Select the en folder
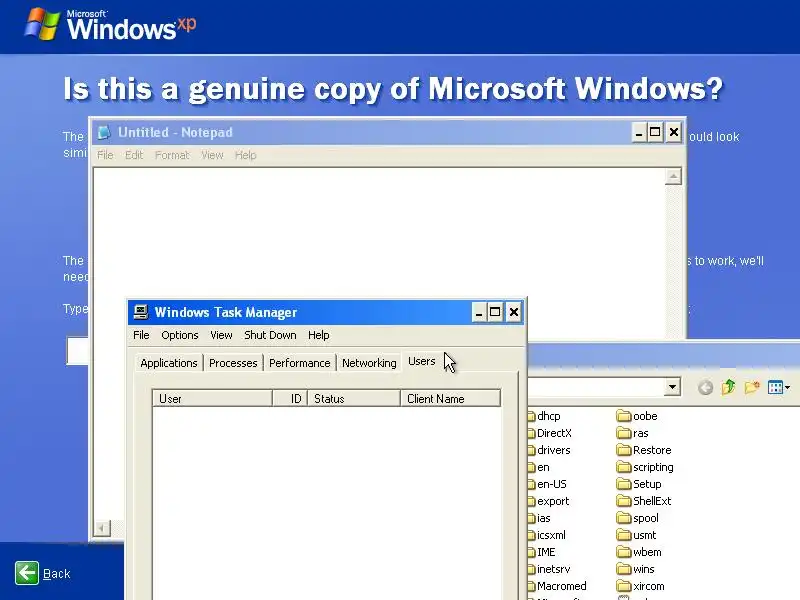800x600 pixels. click(539, 467)
